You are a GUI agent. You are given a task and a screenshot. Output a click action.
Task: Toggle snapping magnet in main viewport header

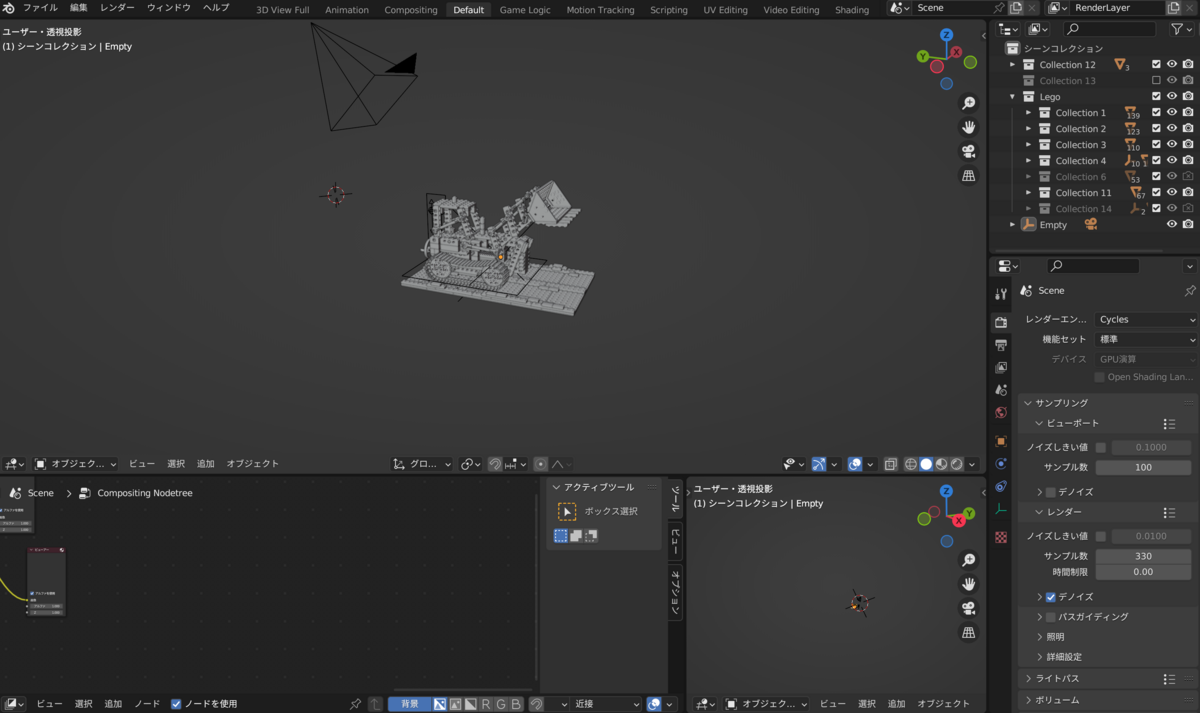tap(494, 464)
